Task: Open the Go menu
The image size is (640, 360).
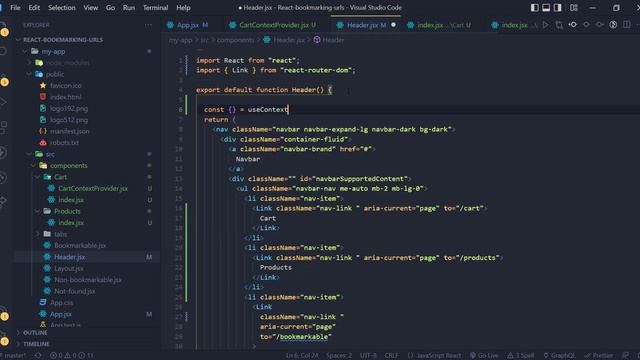Action: click(x=110, y=8)
